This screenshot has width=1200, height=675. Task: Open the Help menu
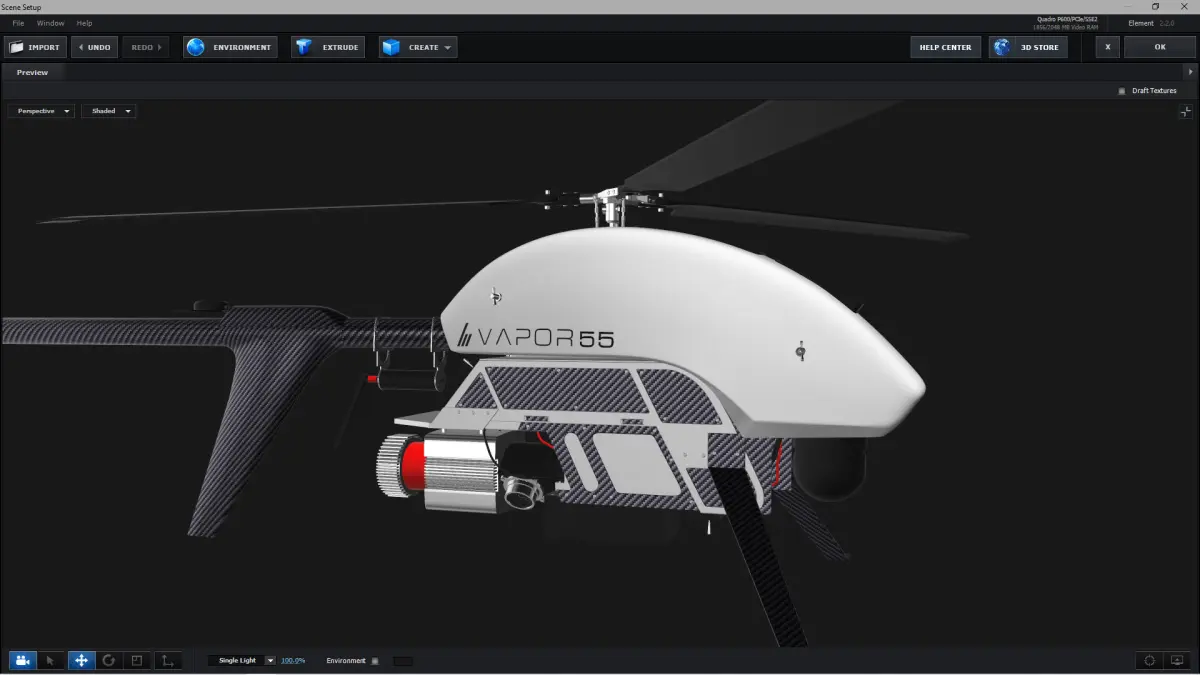point(84,23)
